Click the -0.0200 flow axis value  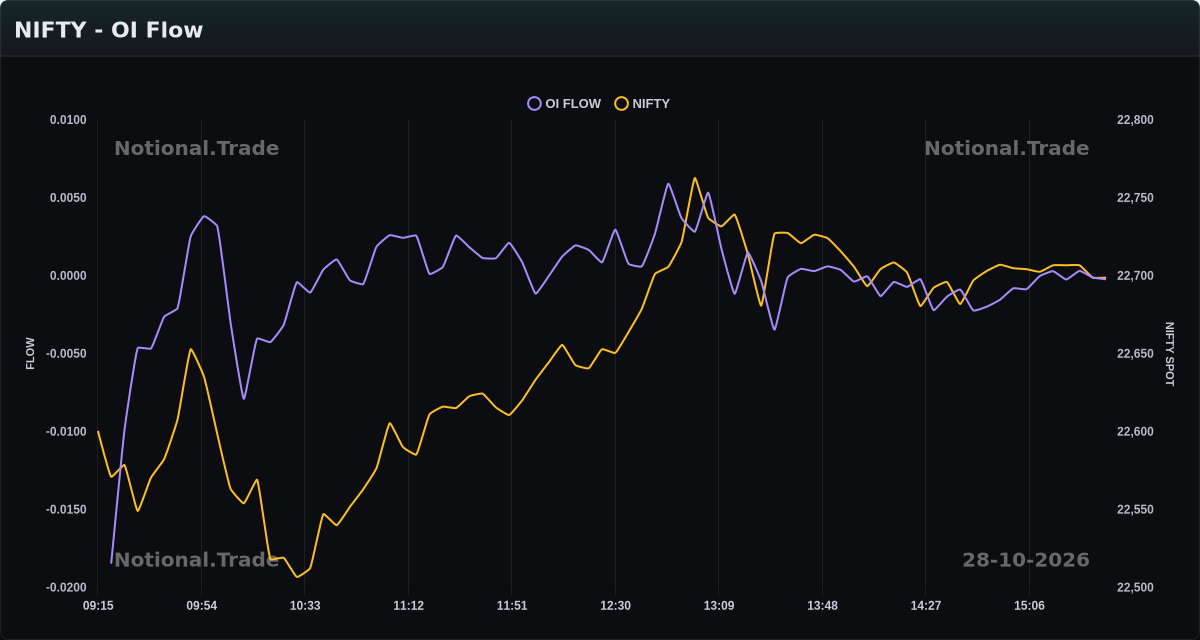(x=66, y=588)
